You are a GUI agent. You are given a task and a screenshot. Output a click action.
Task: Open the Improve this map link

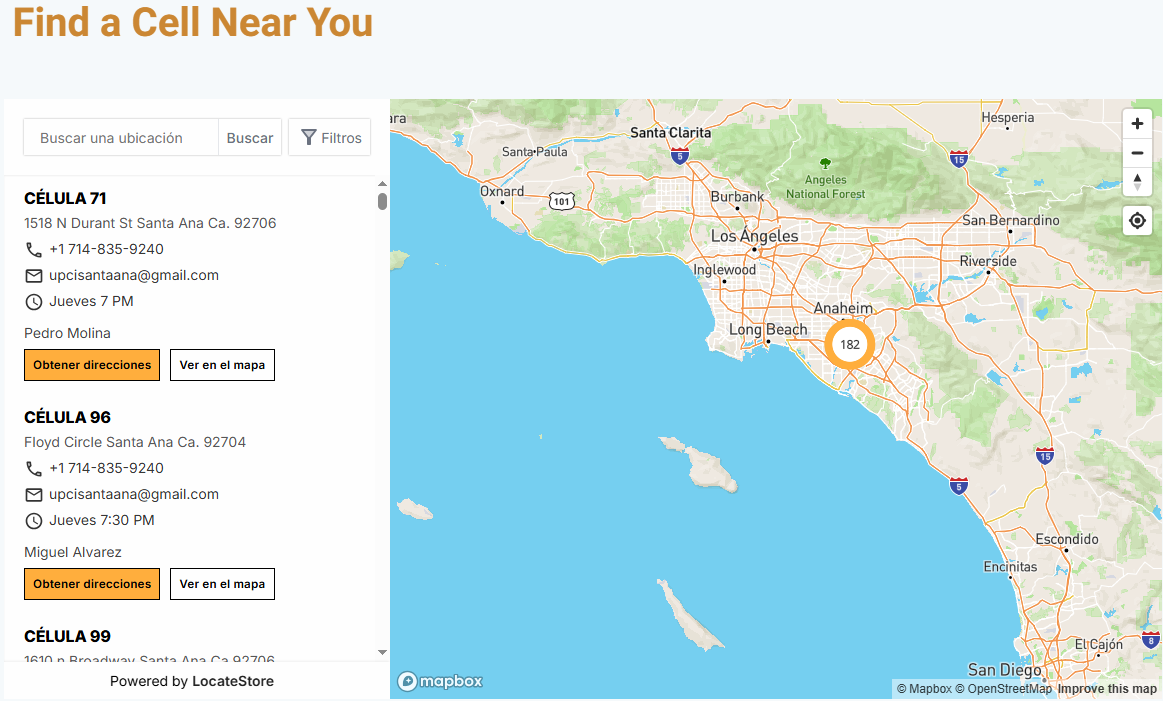click(x=1107, y=689)
